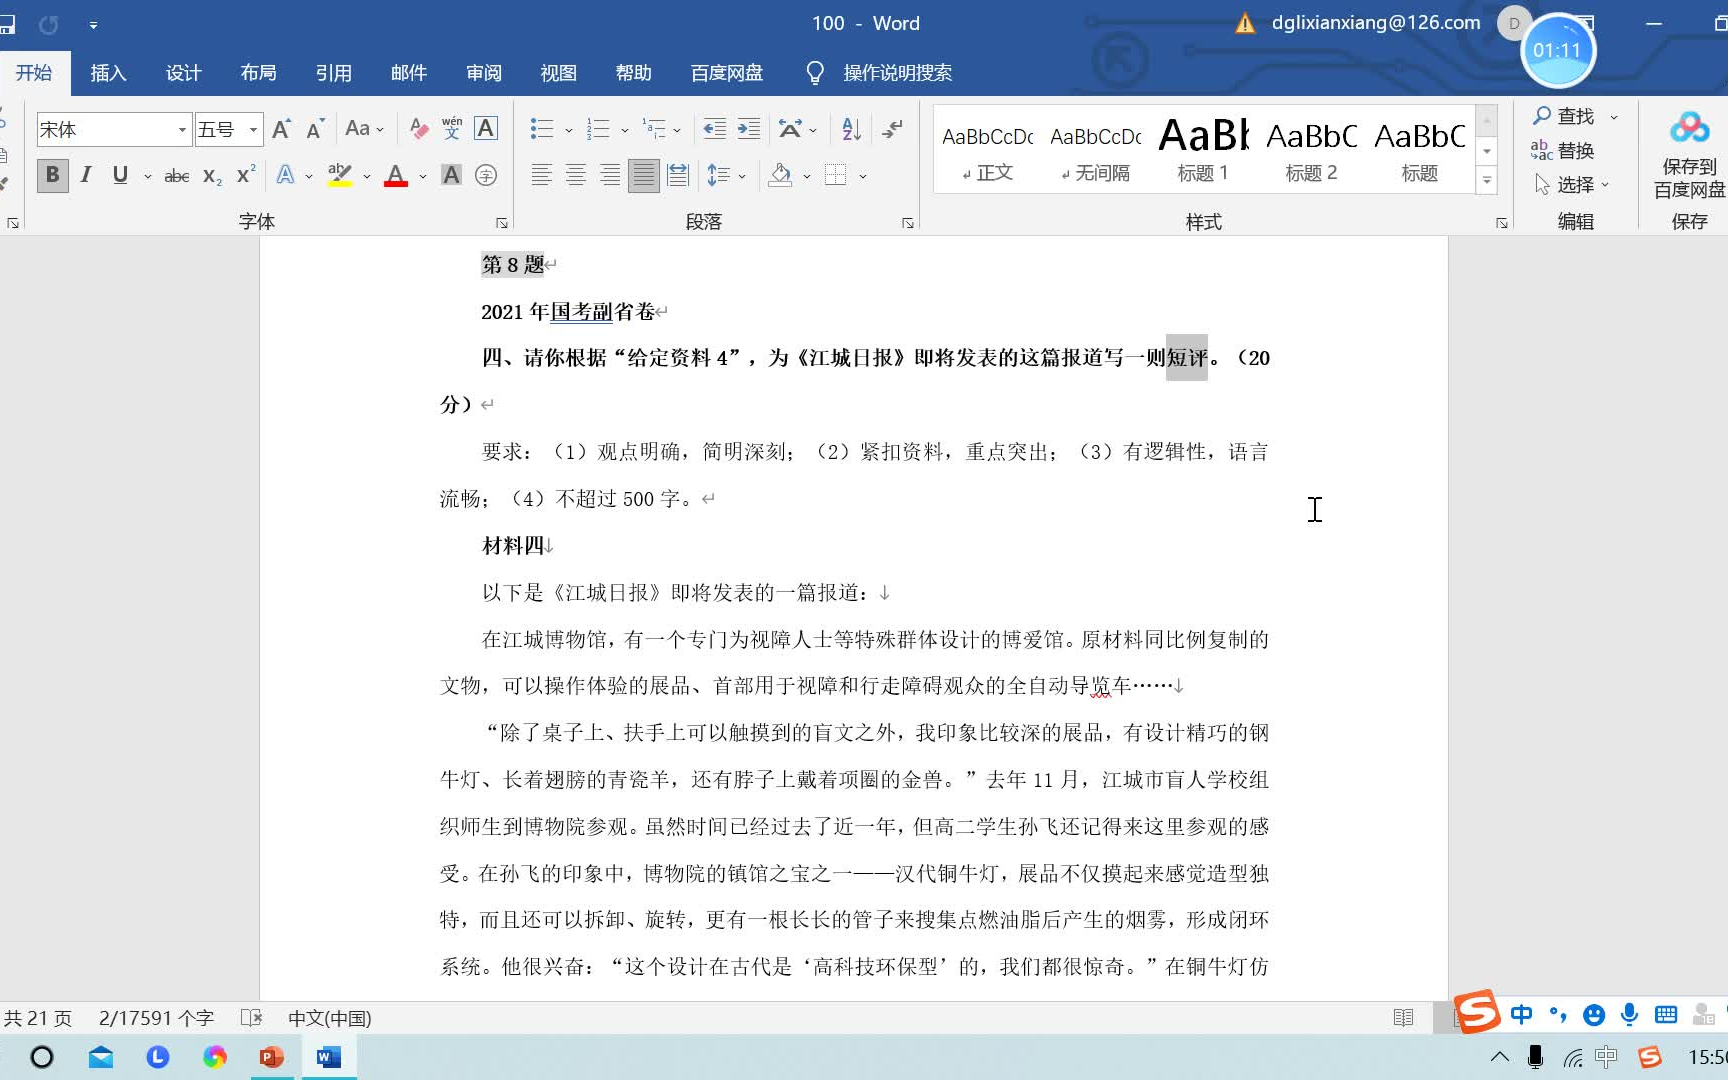Click the 中文(中国) language indicator

[x=330, y=1018]
